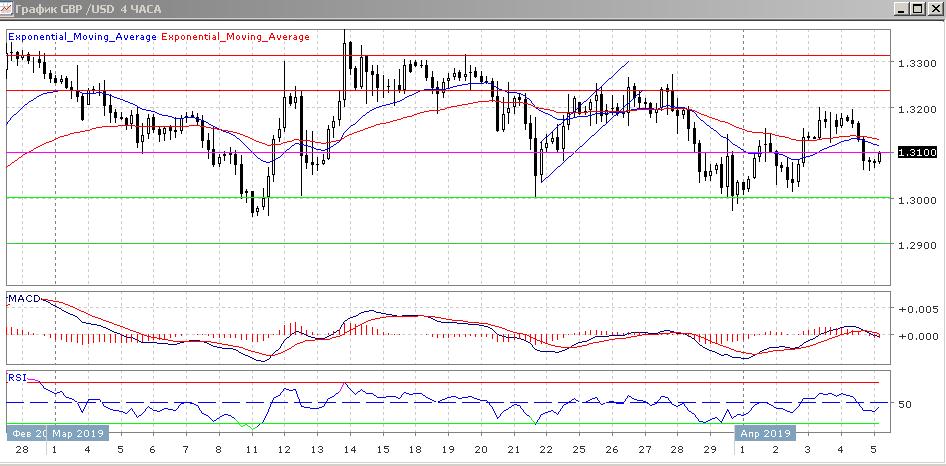Select the red Exponential_Moving_Average legend label
The image size is (946, 466).
tap(235, 36)
